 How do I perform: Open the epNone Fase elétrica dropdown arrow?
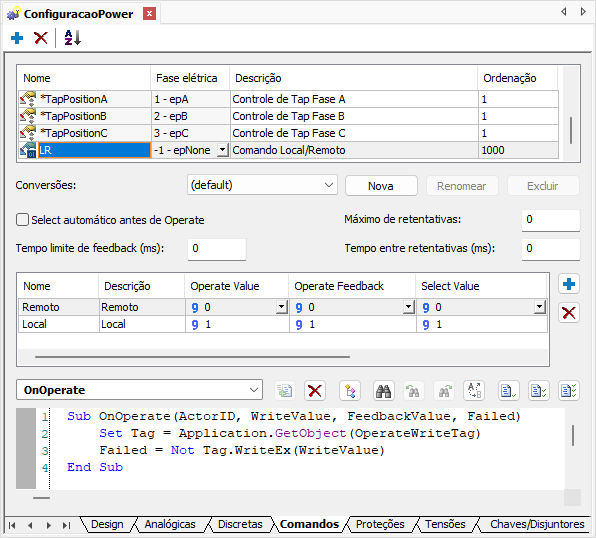pyautogui.click(x=223, y=150)
